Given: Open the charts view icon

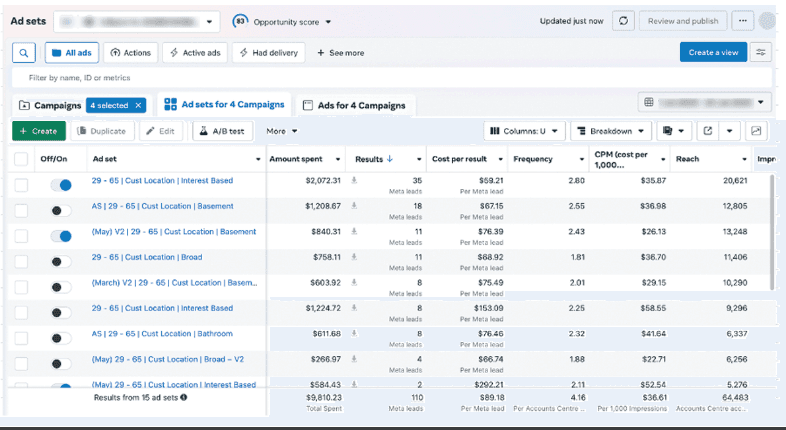Looking at the screenshot, I should [756, 131].
